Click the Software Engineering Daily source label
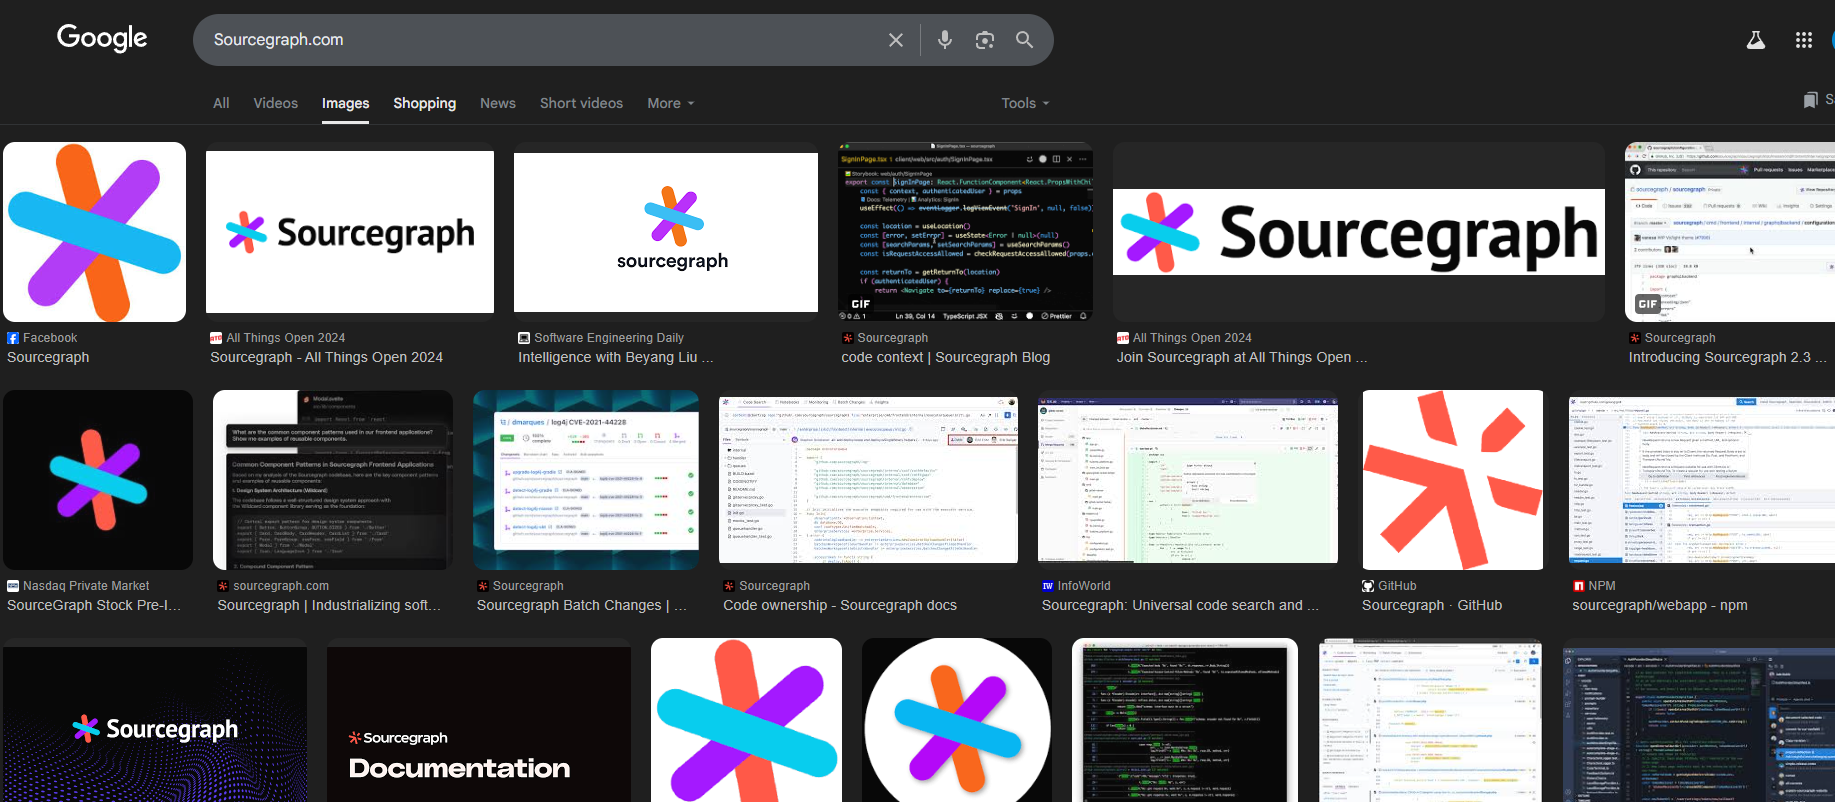The height and width of the screenshot is (802, 1835). point(609,338)
